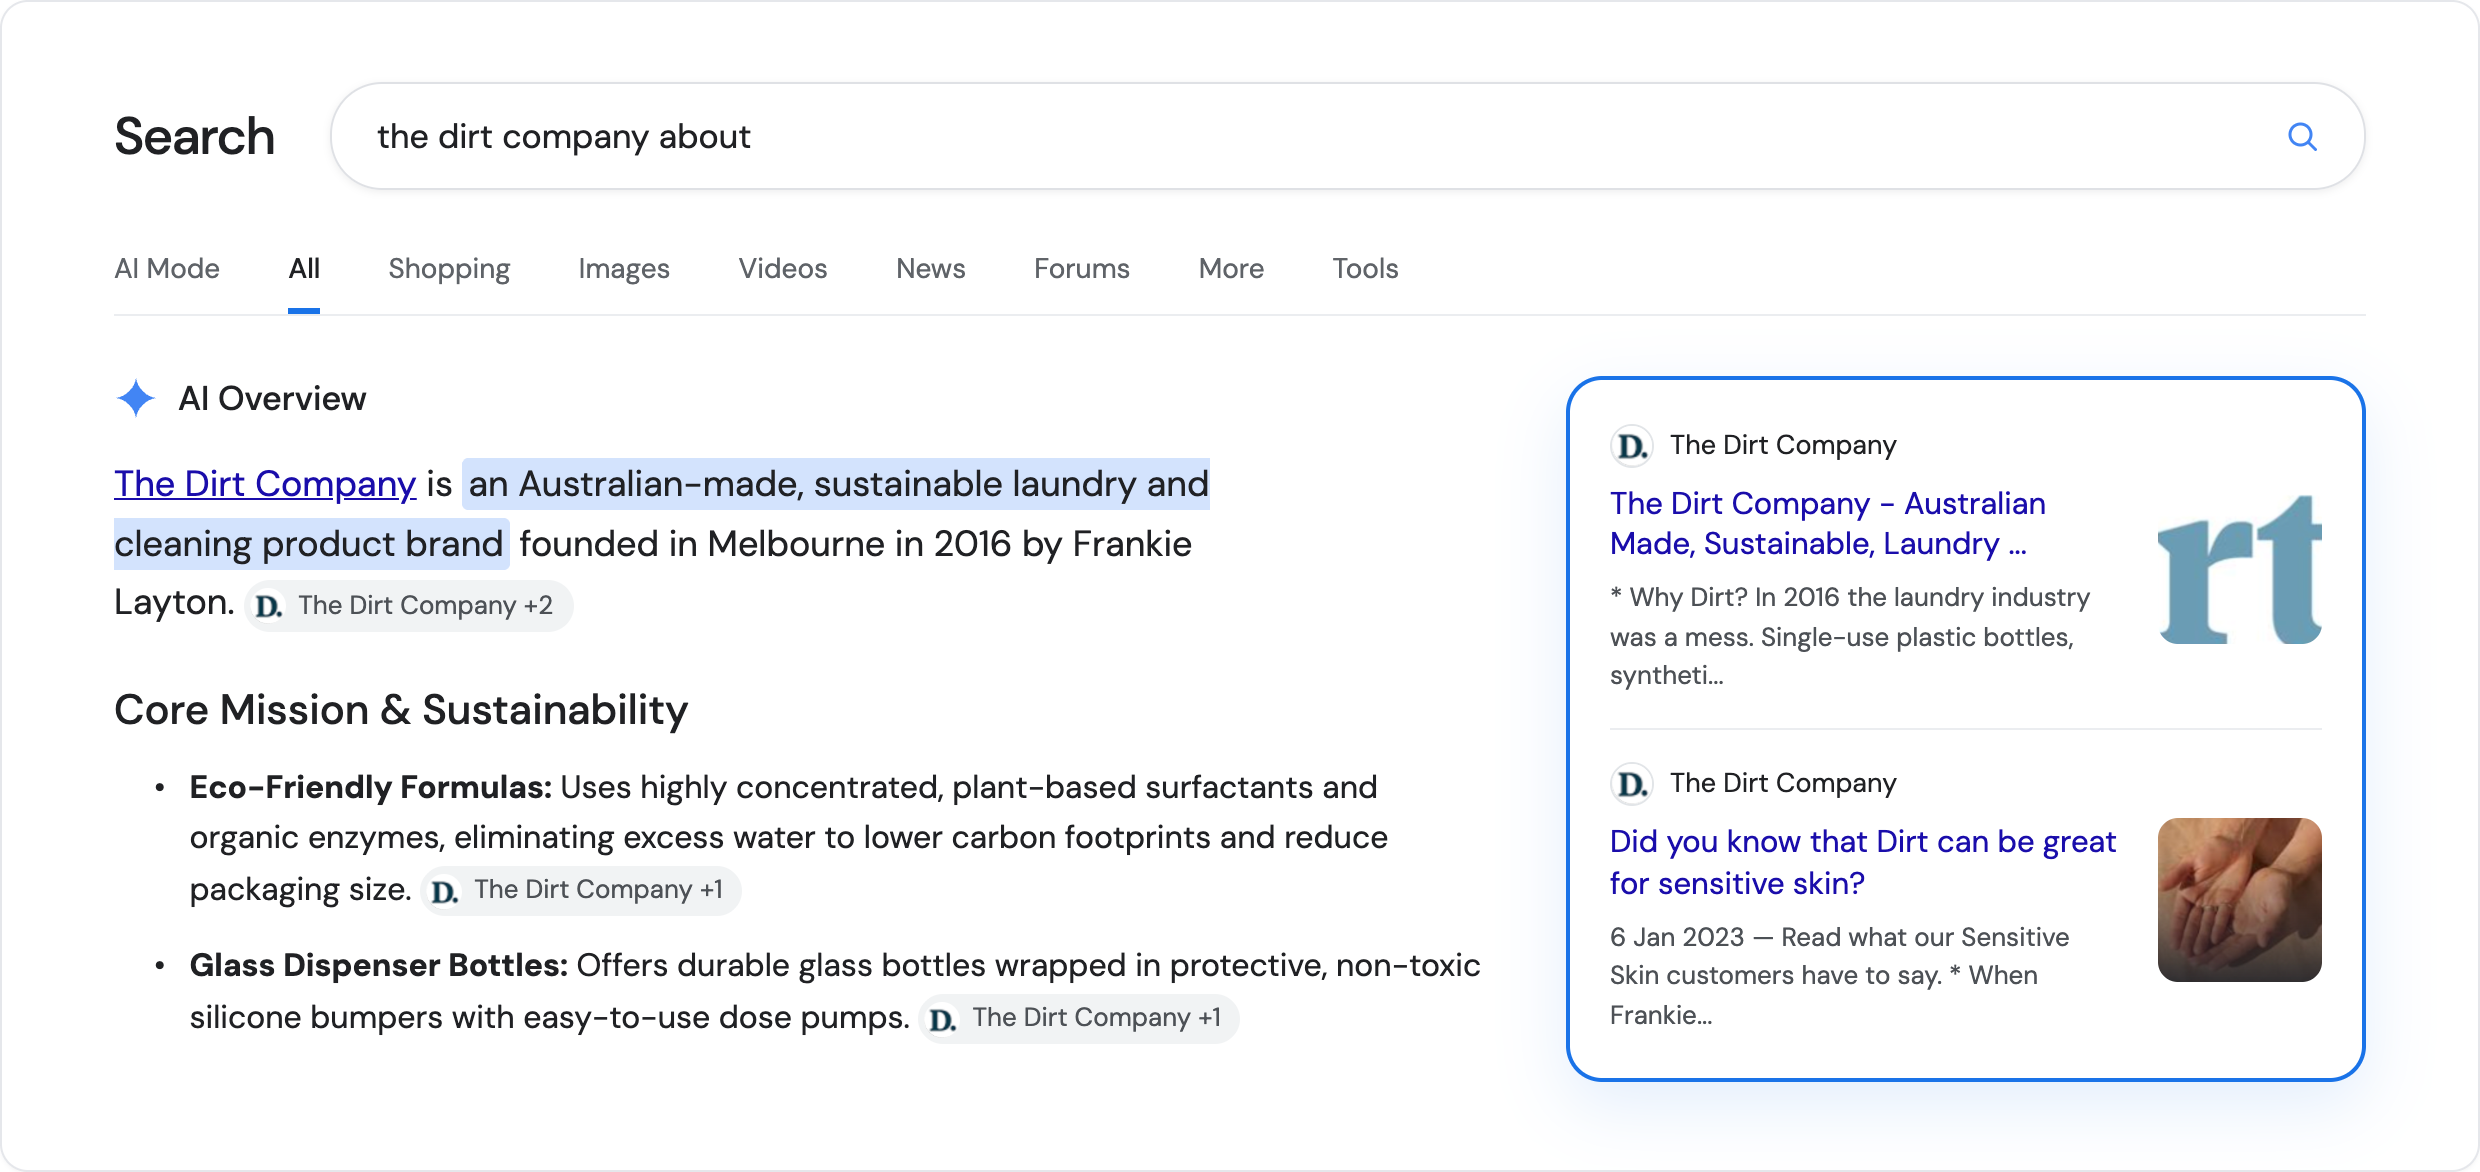Open the Shopping tab
Viewport: 2480px width, 1172px height.
(449, 268)
